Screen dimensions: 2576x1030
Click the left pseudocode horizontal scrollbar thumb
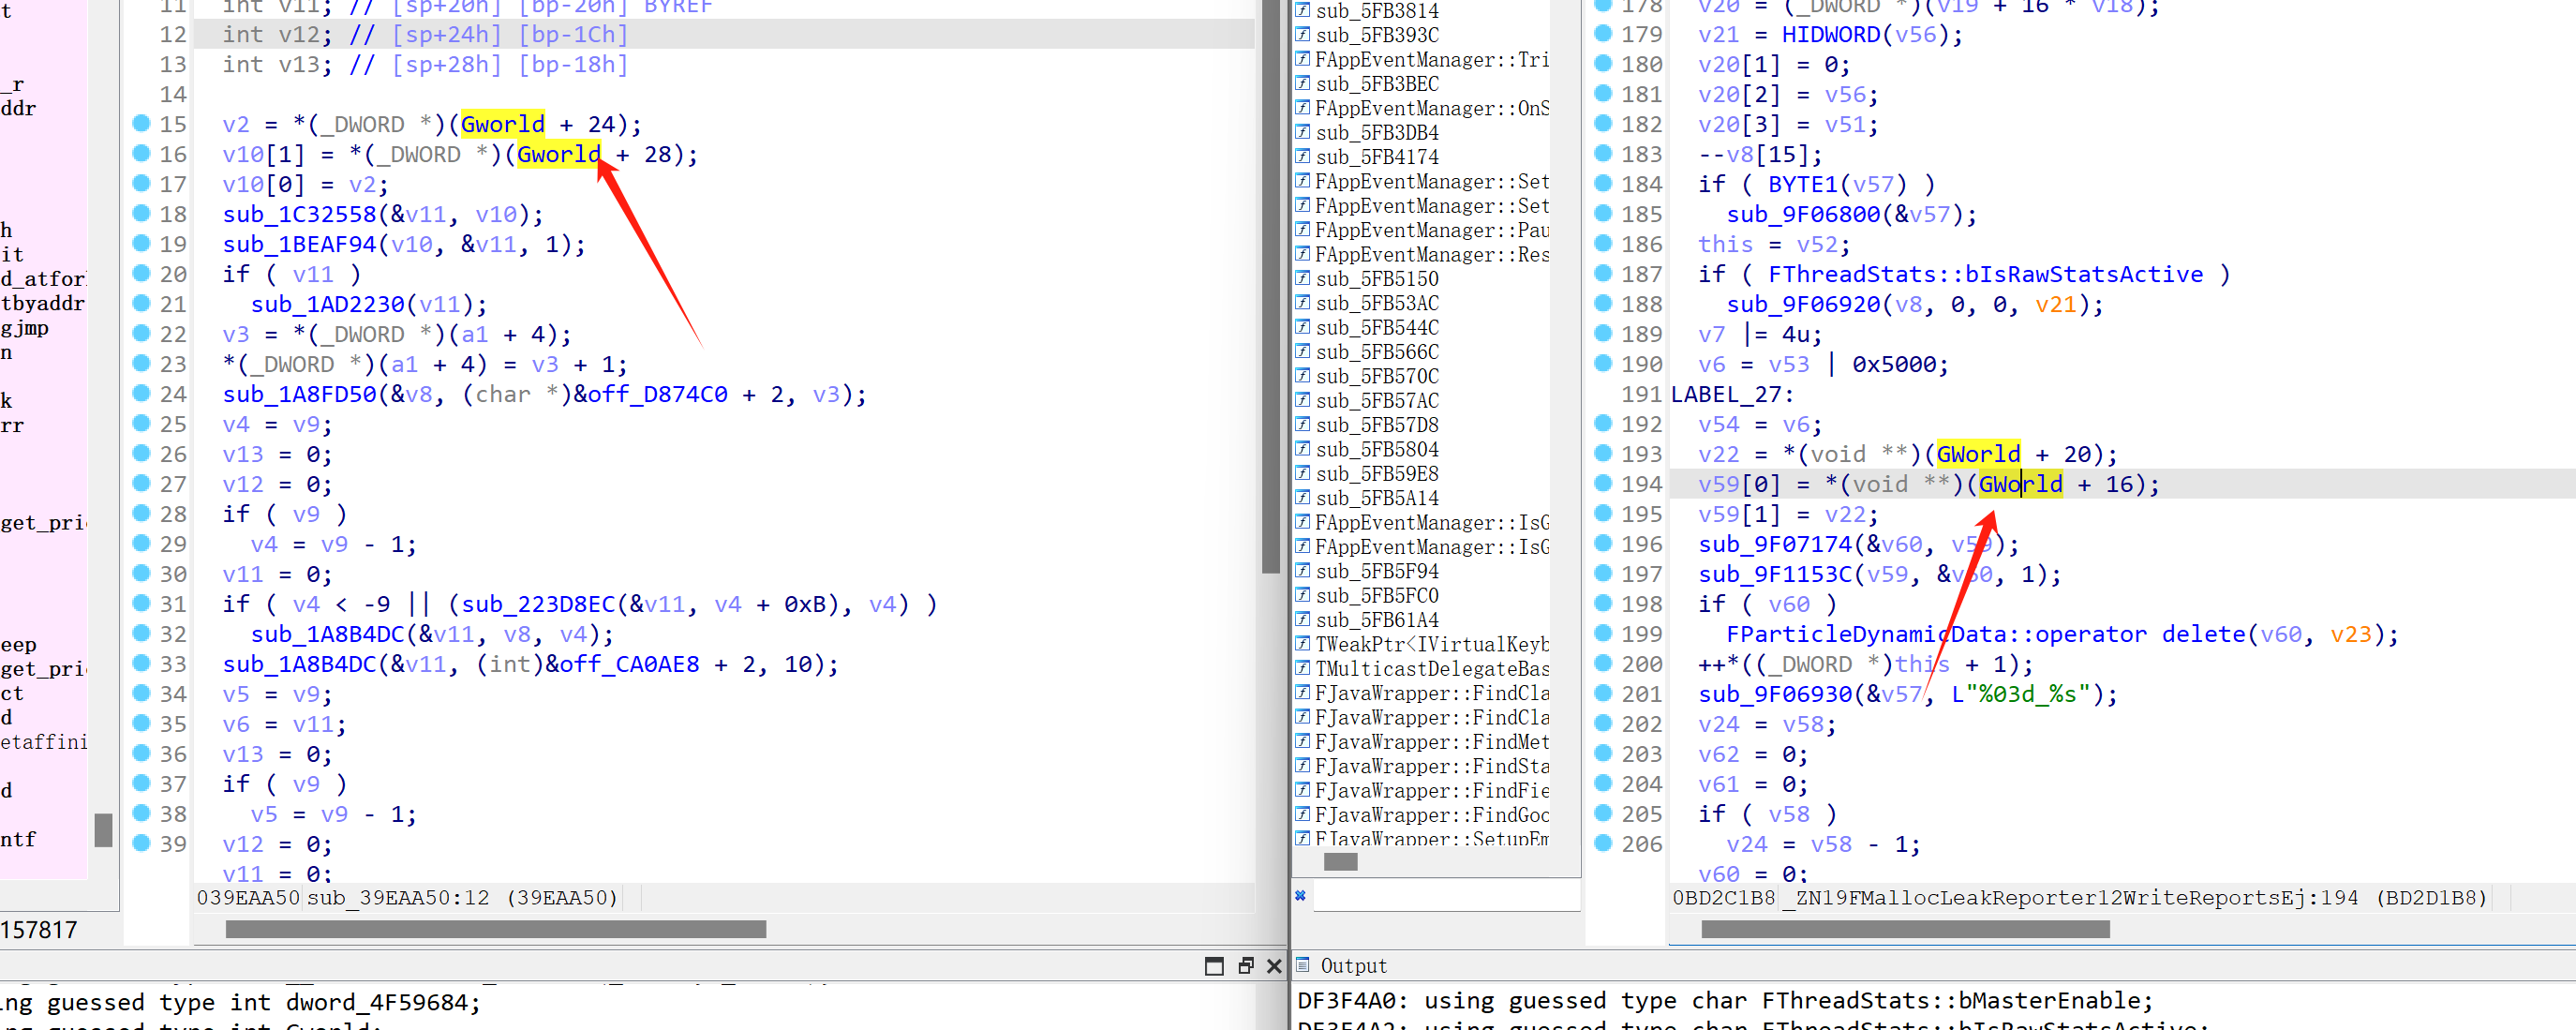pos(495,929)
